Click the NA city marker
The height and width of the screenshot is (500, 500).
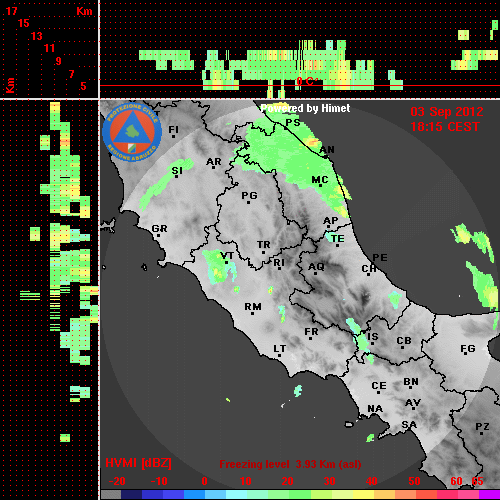pos(375,415)
